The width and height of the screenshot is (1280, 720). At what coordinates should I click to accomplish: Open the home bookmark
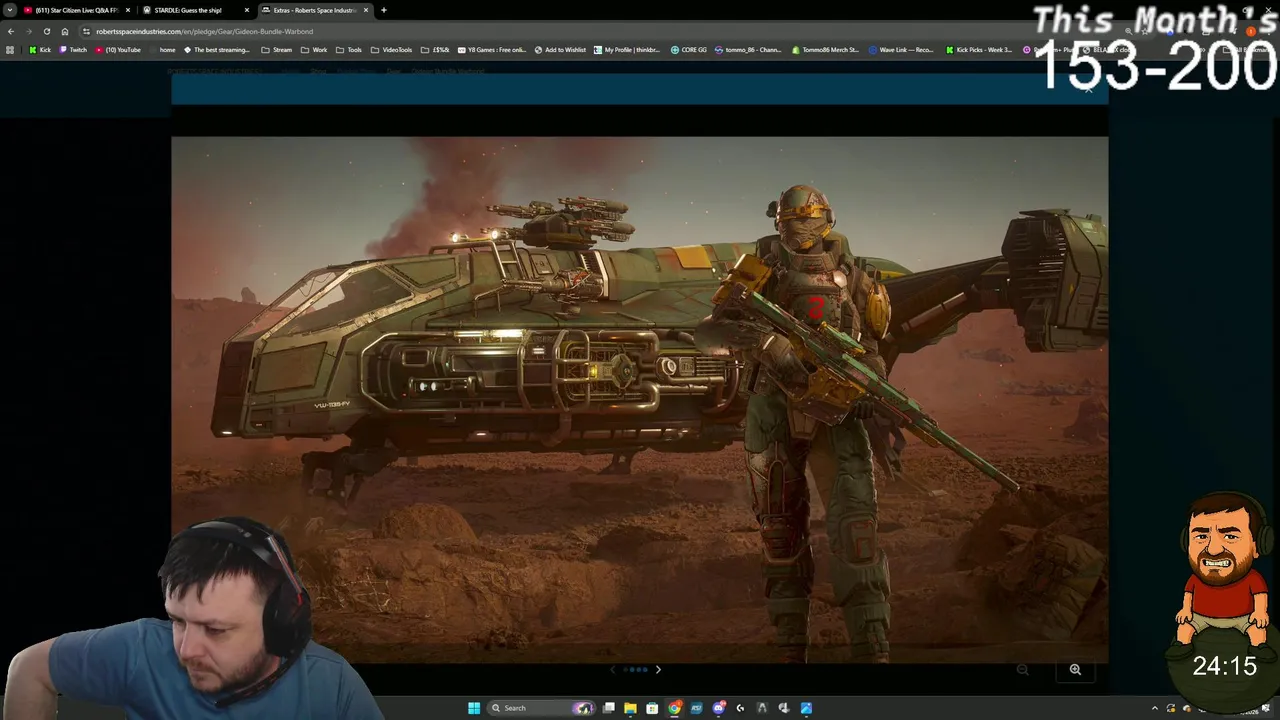point(162,50)
